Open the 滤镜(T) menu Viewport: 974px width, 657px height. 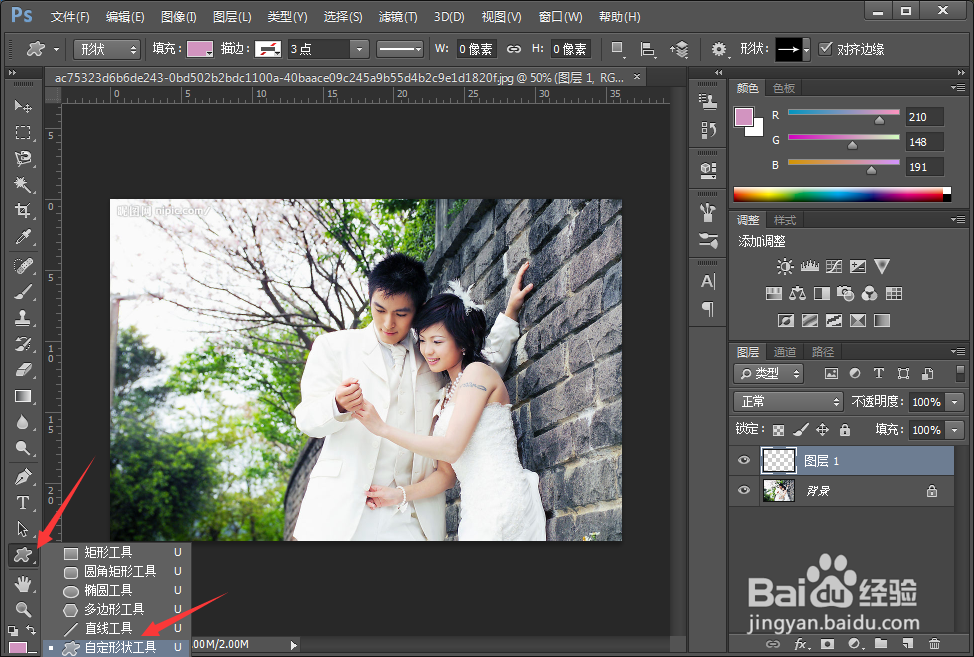click(x=398, y=17)
